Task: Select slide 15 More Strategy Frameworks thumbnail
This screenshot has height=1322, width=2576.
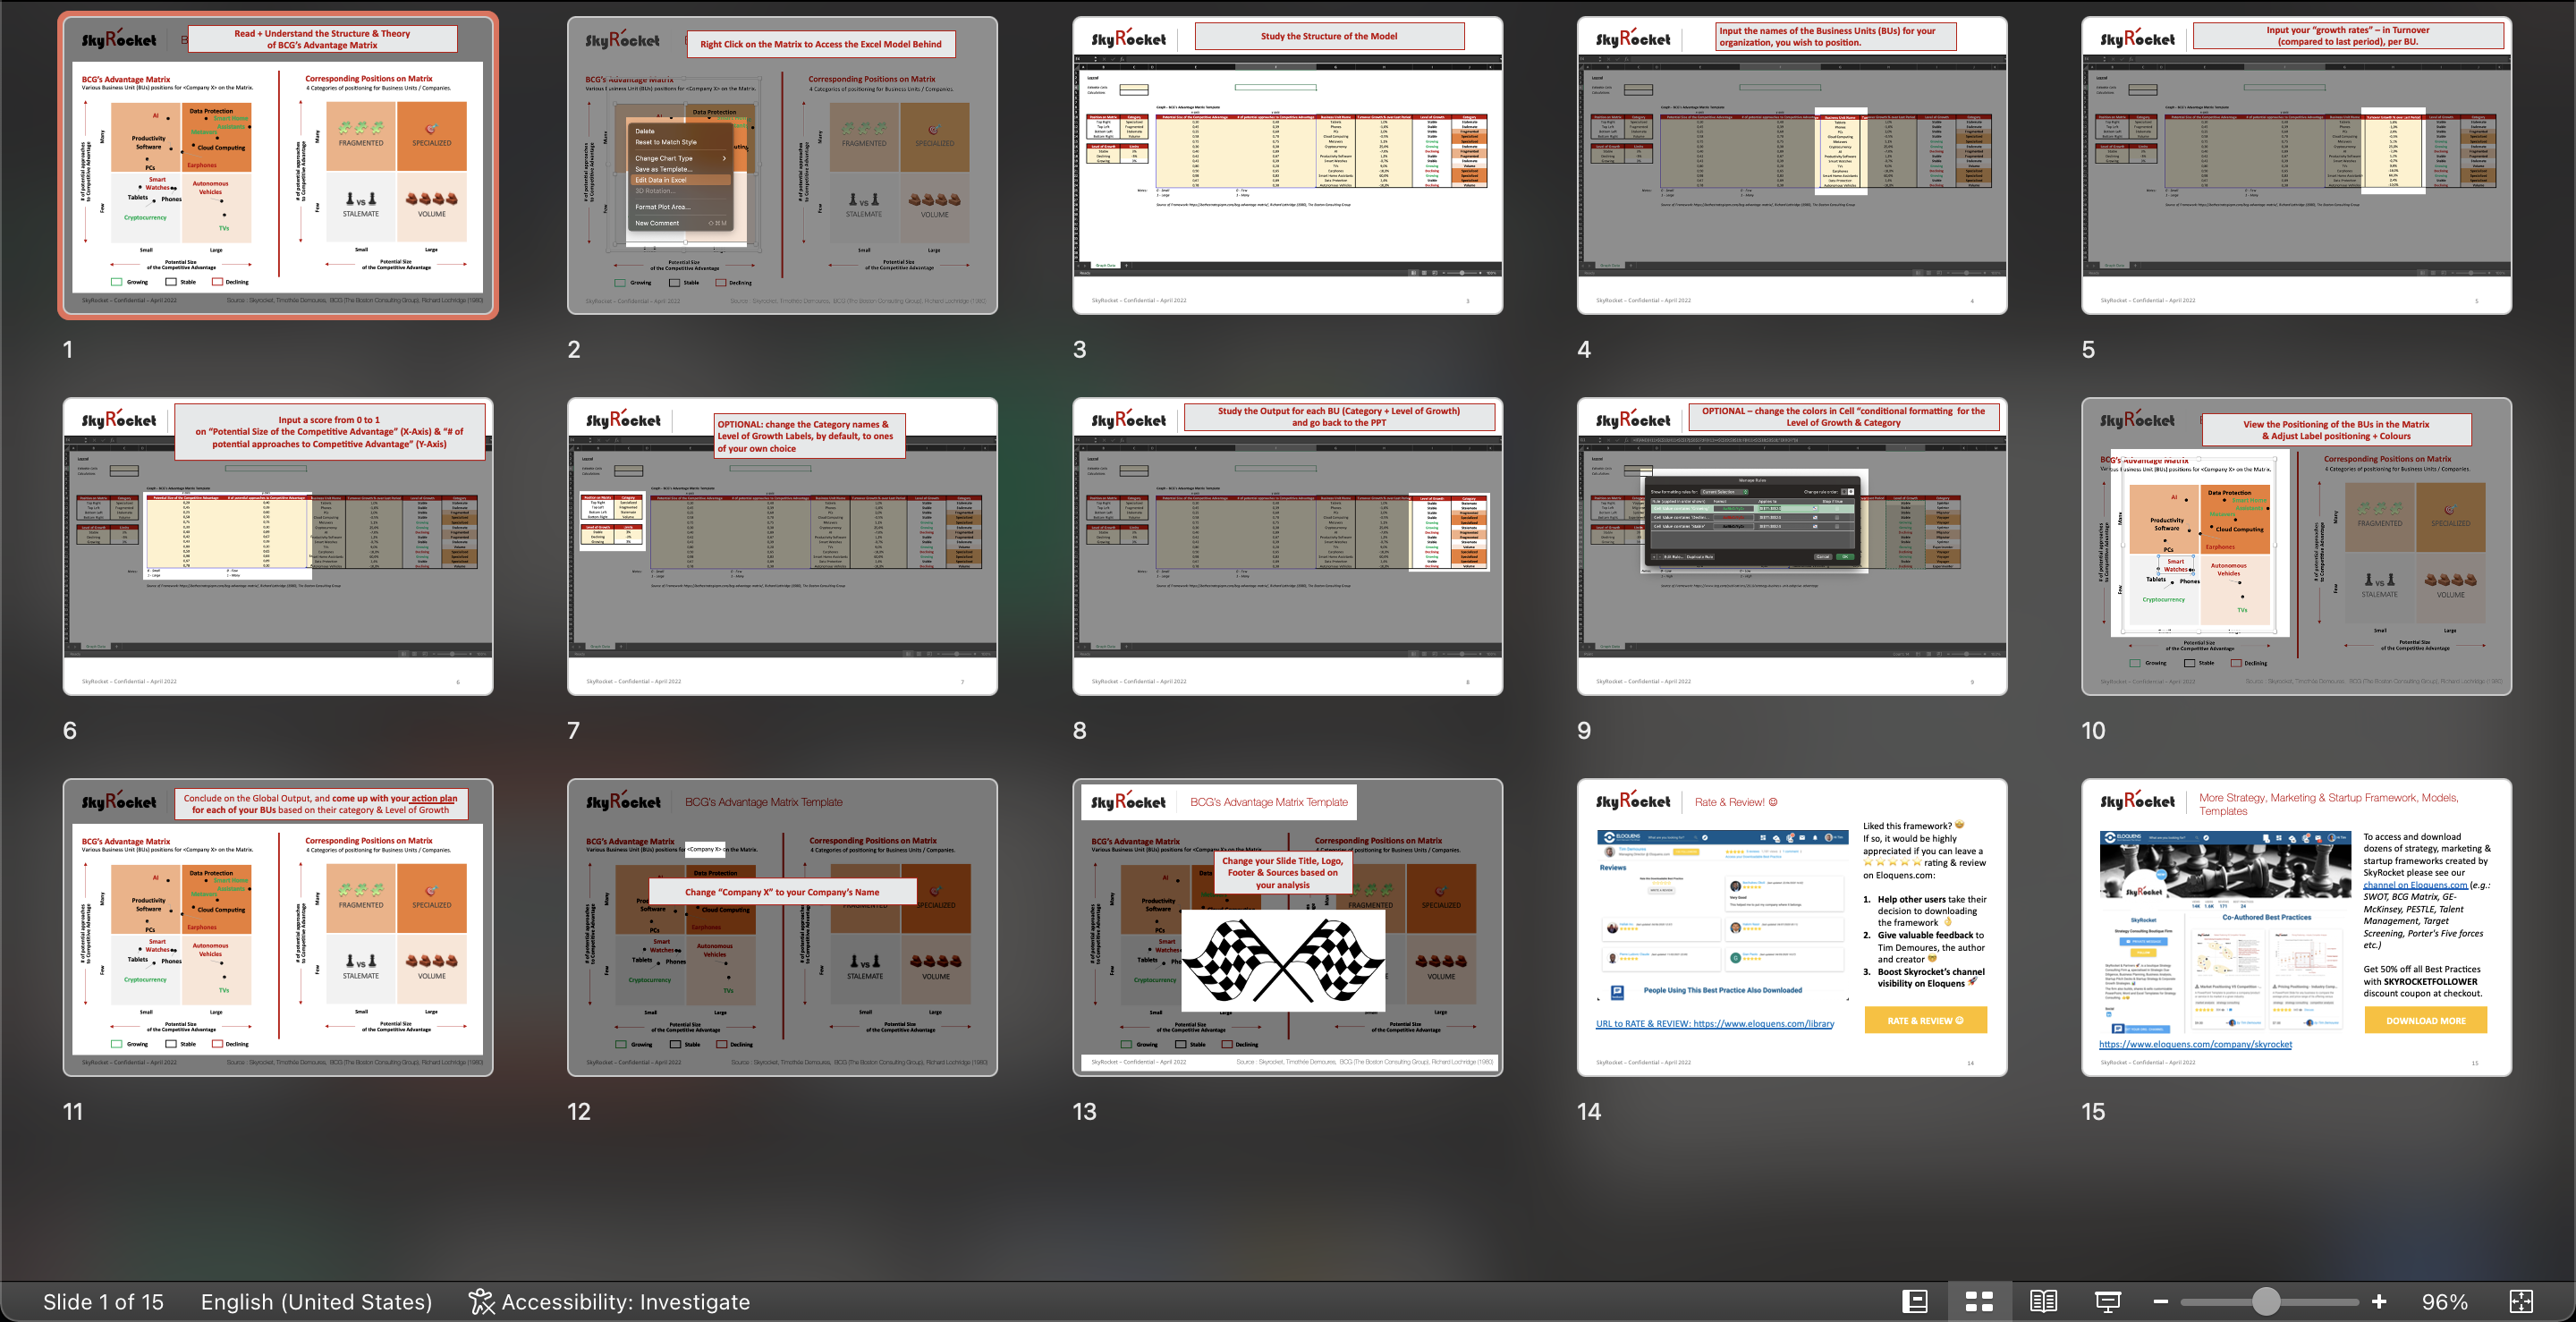Action: (2296, 927)
